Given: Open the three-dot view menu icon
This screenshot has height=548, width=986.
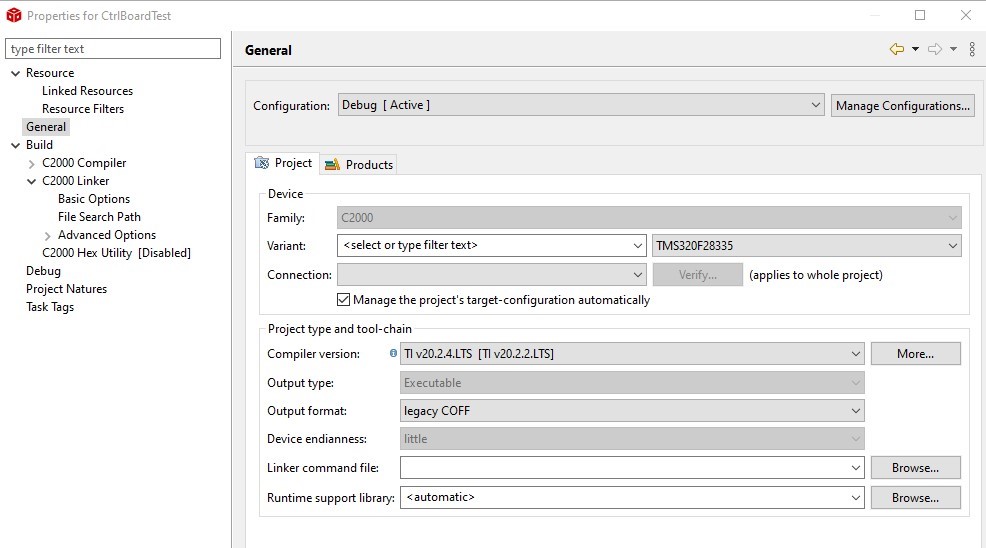Looking at the screenshot, I should click(972, 49).
